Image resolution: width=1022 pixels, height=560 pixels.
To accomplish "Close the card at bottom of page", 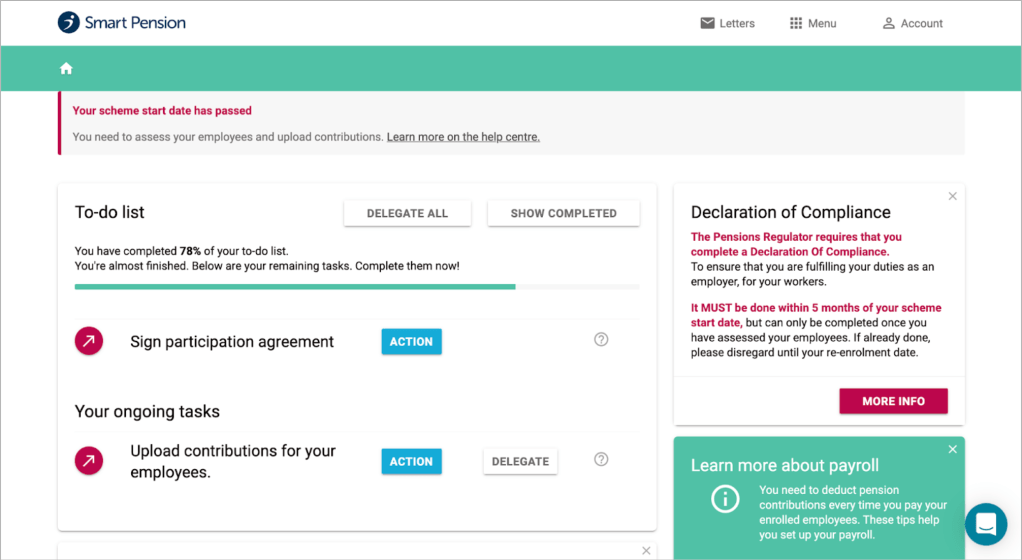I will point(646,551).
